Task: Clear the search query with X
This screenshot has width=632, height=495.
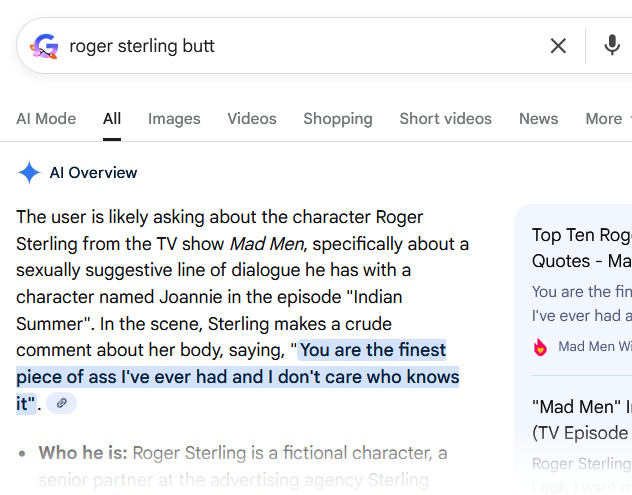Action: click(558, 46)
